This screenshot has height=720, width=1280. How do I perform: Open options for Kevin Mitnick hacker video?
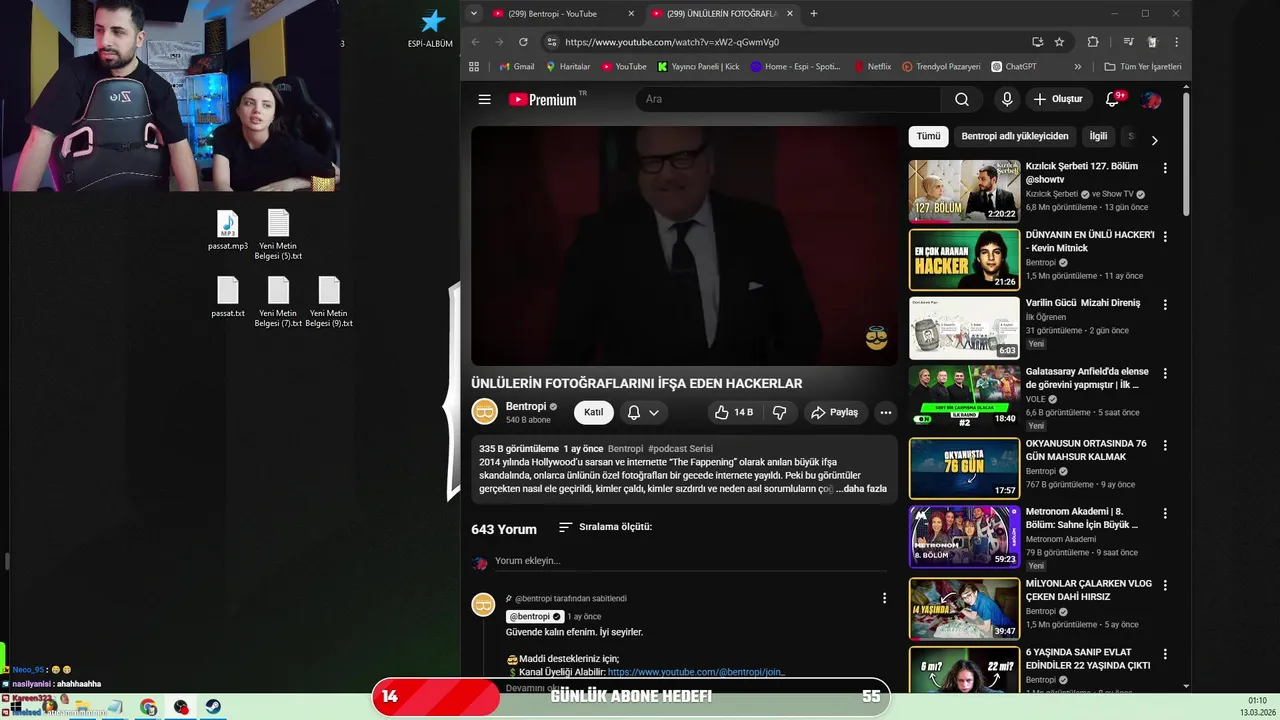click(x=1165, y=237)
